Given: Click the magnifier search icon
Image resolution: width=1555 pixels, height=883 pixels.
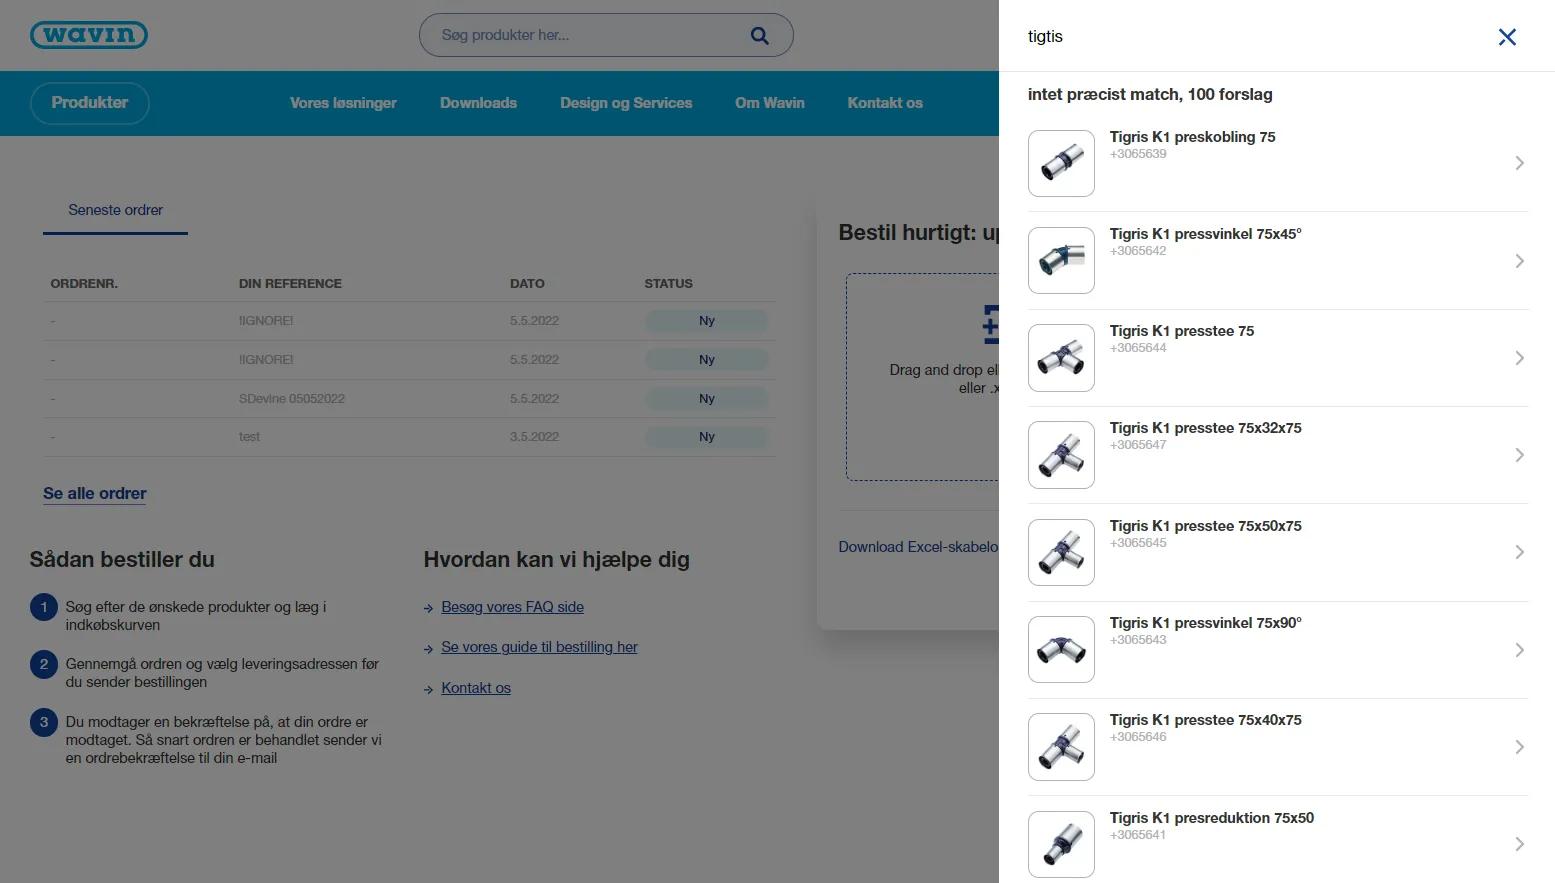Looking at the screenshot, I should (760, 35).
